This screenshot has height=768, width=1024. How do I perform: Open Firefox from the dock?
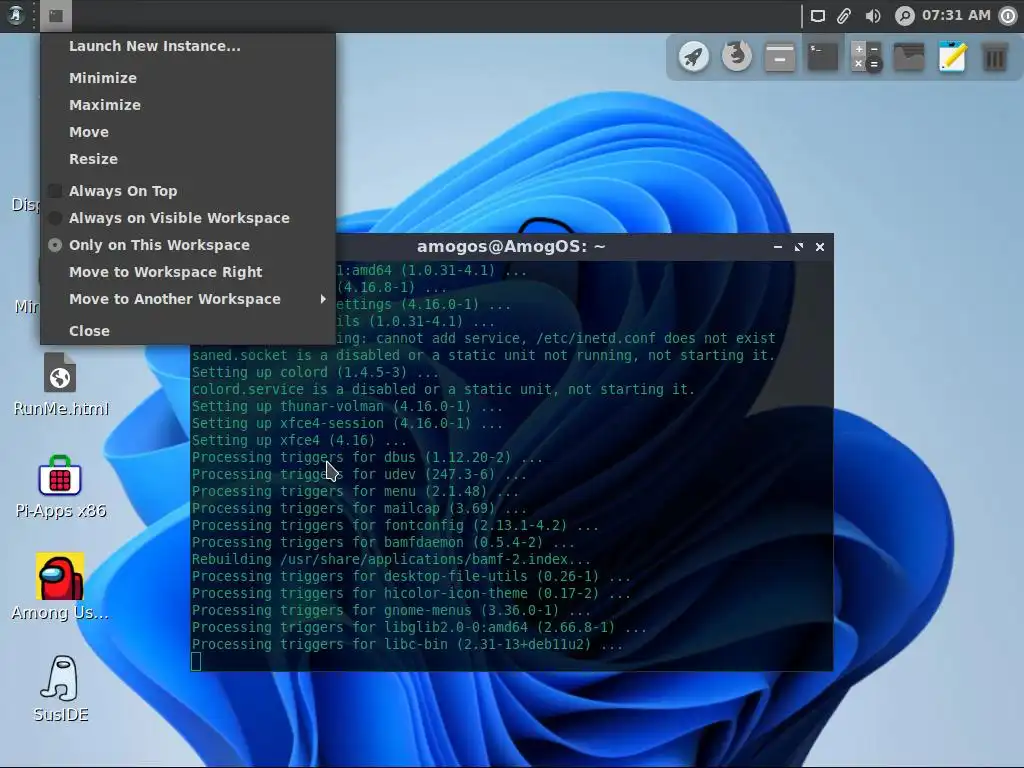pos(737,57)
